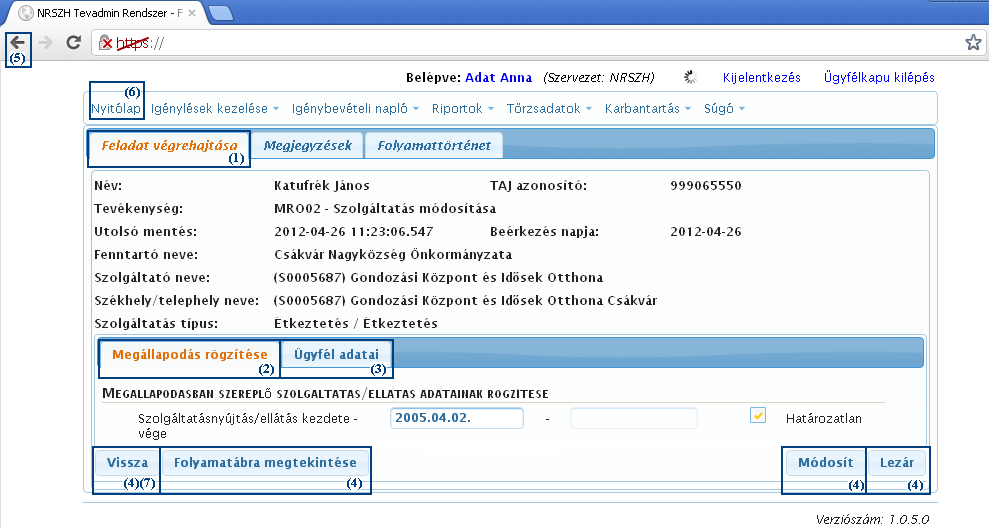Click the Kijelentkezés link

761,78
